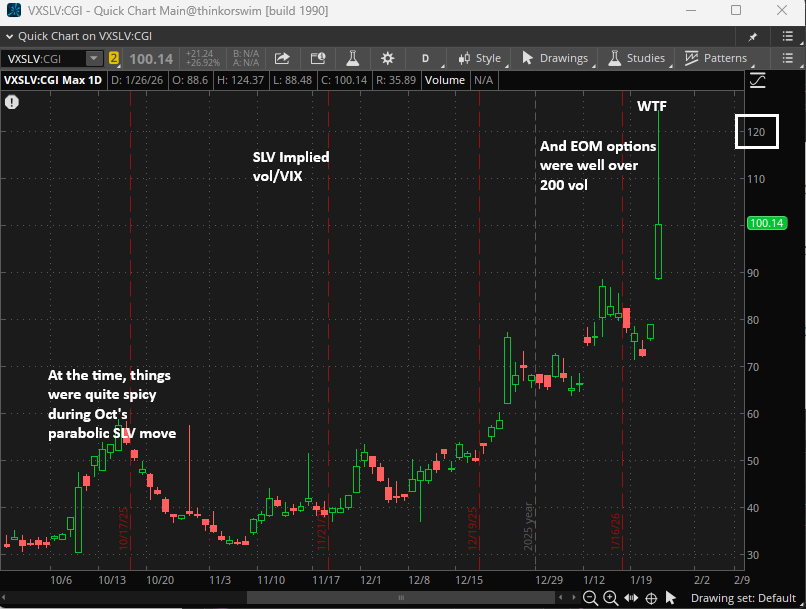Pin the Quick Chart gadget

[x=753, y=36]
